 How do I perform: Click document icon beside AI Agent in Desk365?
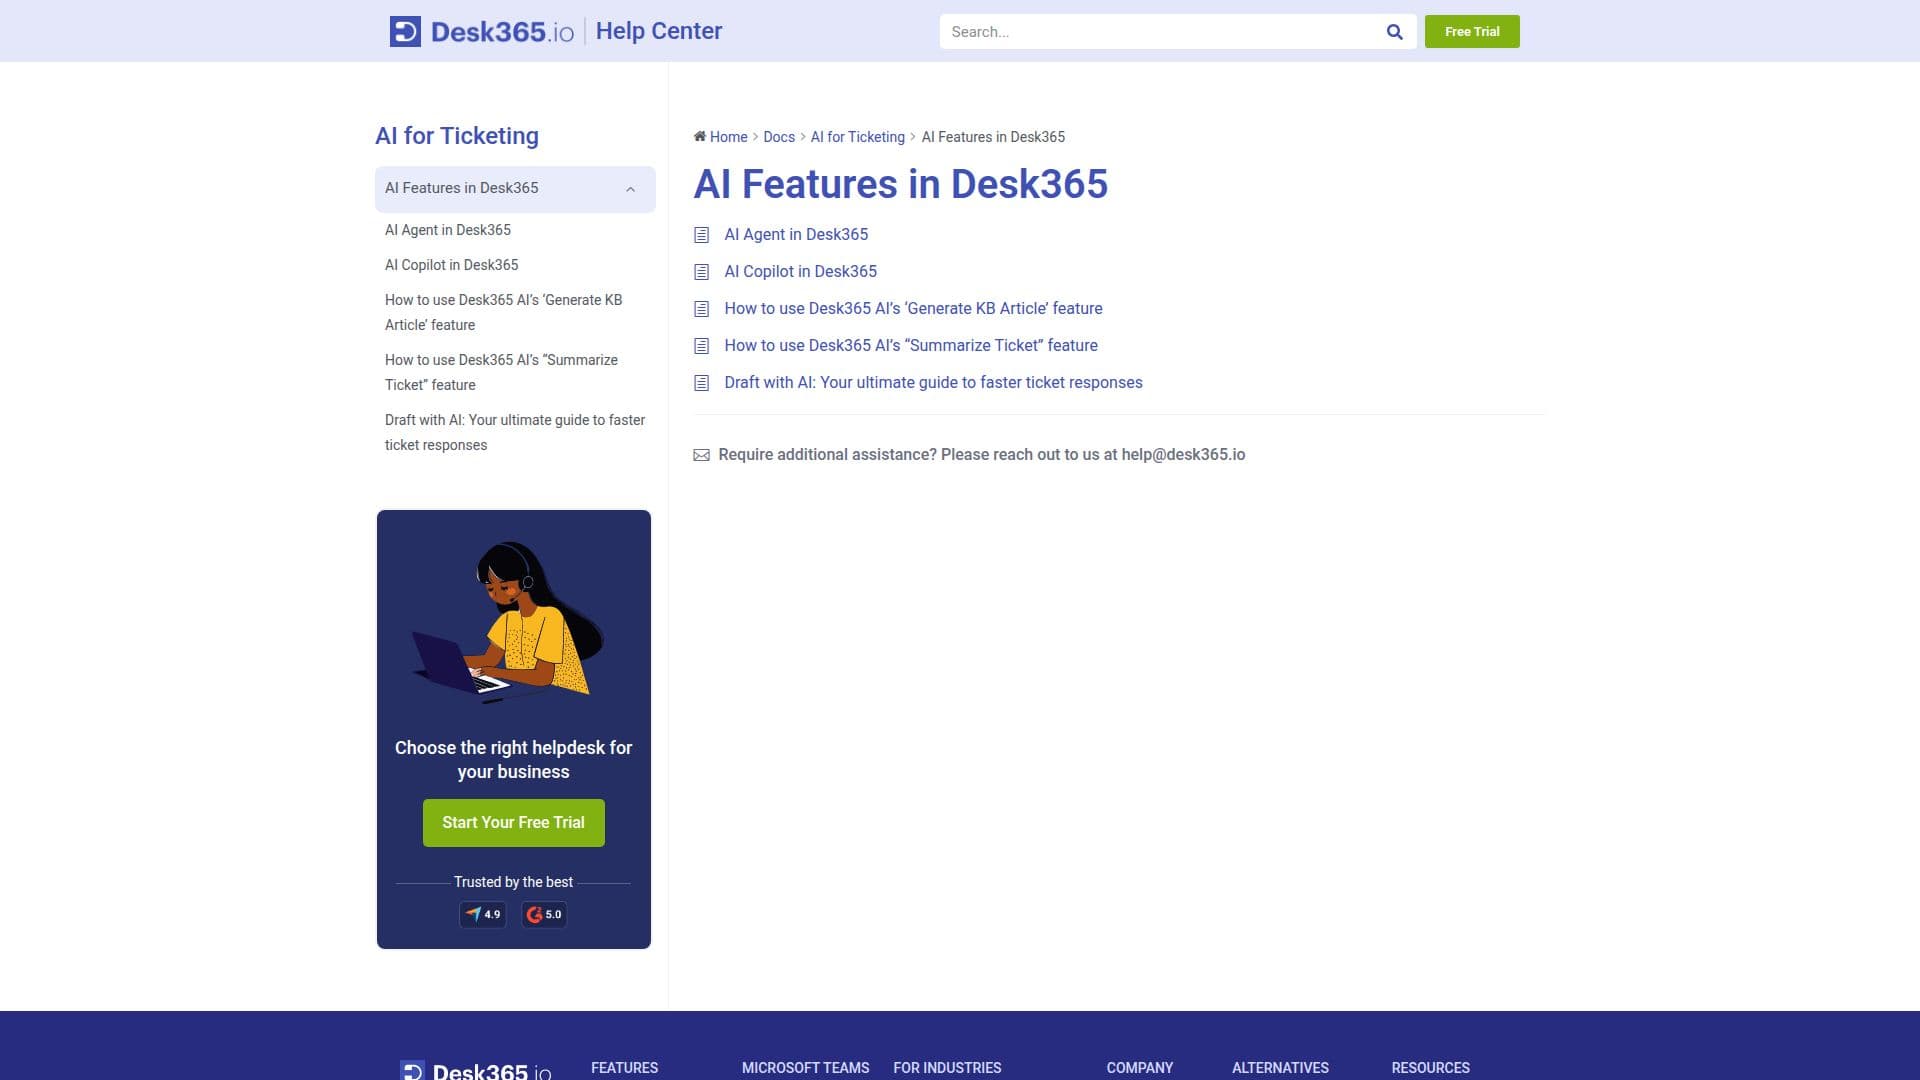[701, 235]
